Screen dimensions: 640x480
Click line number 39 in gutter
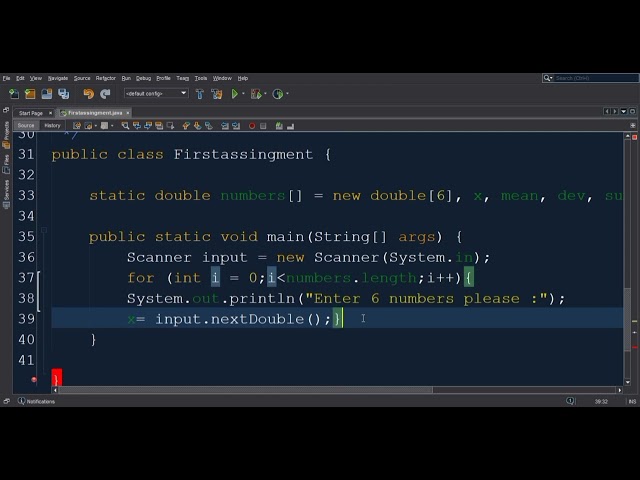point(26,319)
